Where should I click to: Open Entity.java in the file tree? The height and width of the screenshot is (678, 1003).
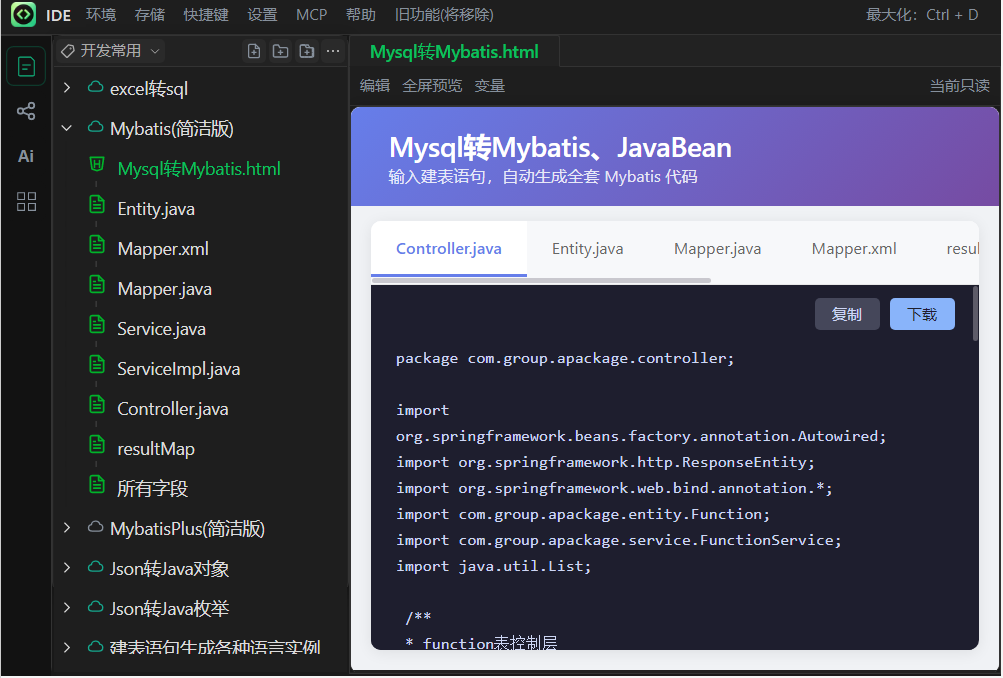156,209
